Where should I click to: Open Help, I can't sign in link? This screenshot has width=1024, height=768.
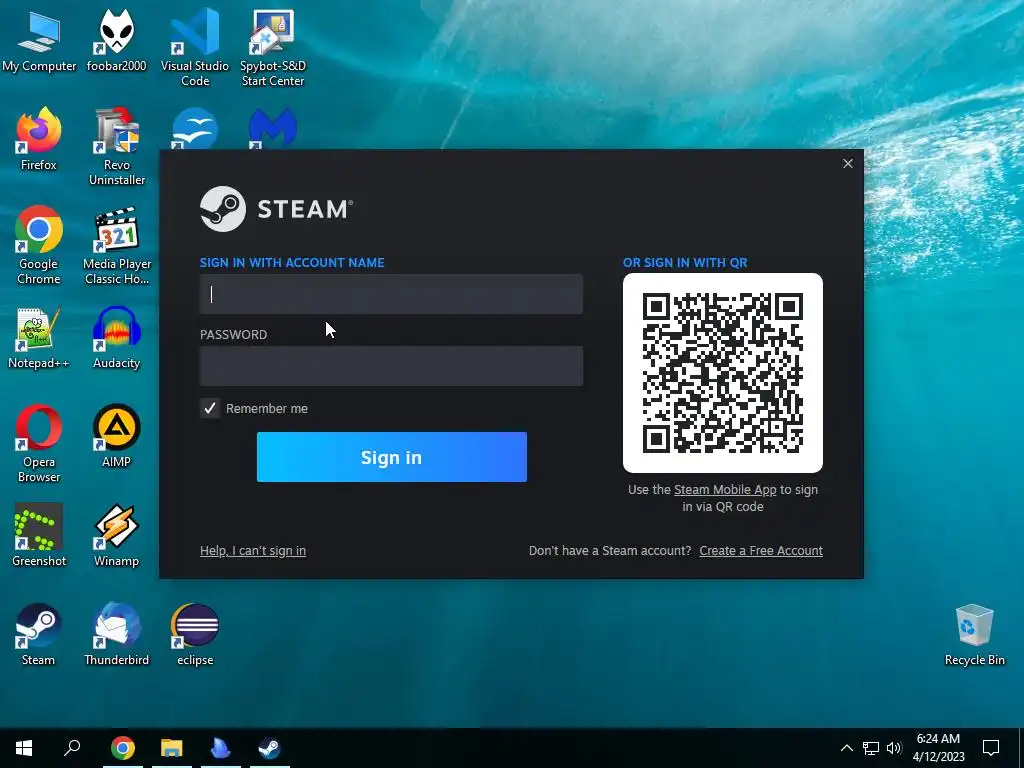253,551
